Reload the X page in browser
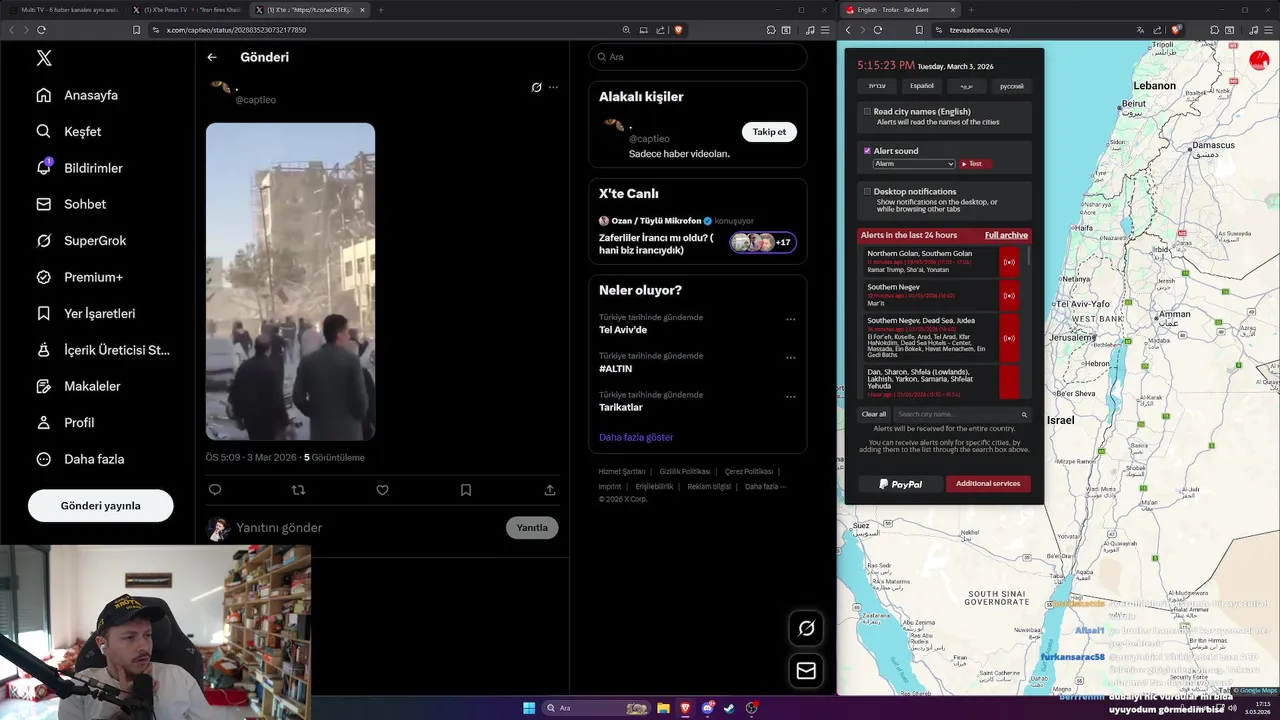 coord(41,30)
